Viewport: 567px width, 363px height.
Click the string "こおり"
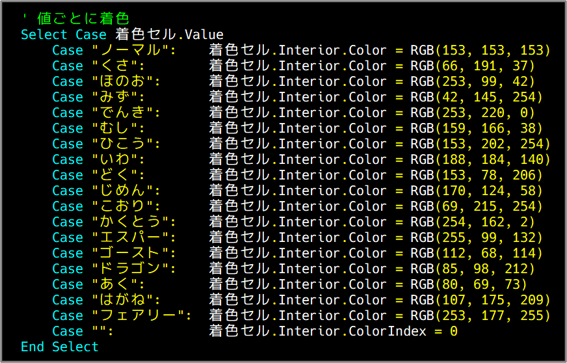point(122,206)
